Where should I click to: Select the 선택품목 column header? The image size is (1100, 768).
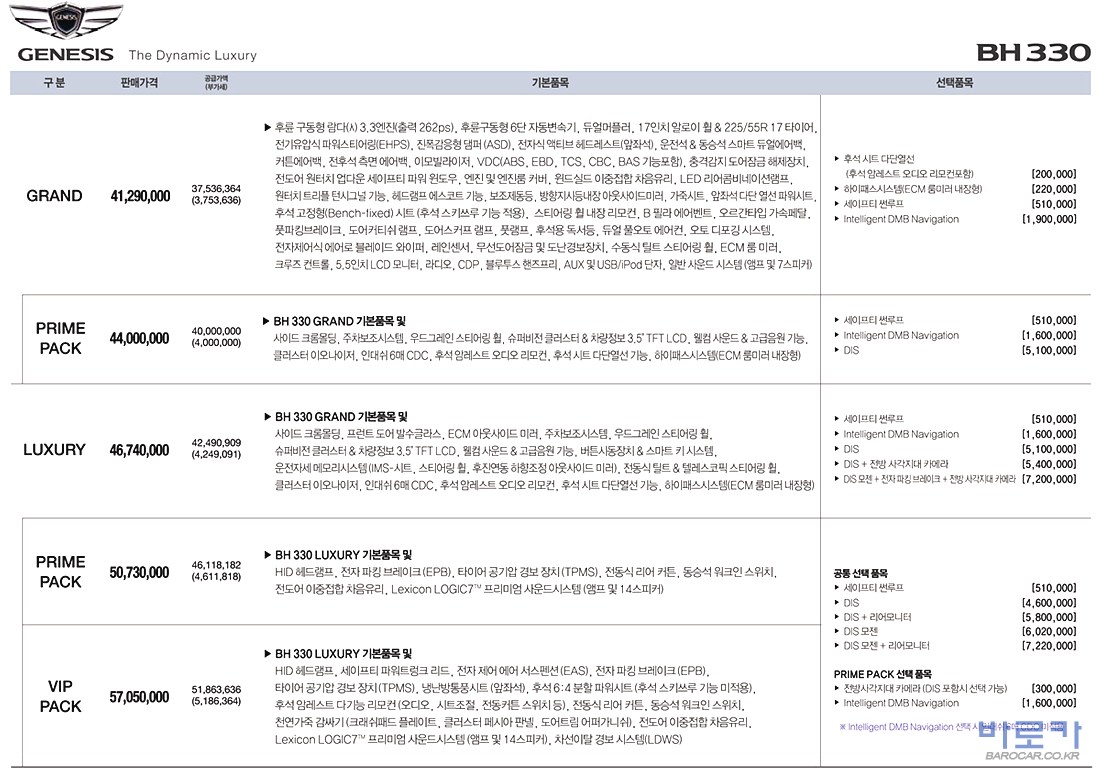click(x=954, y=83)
